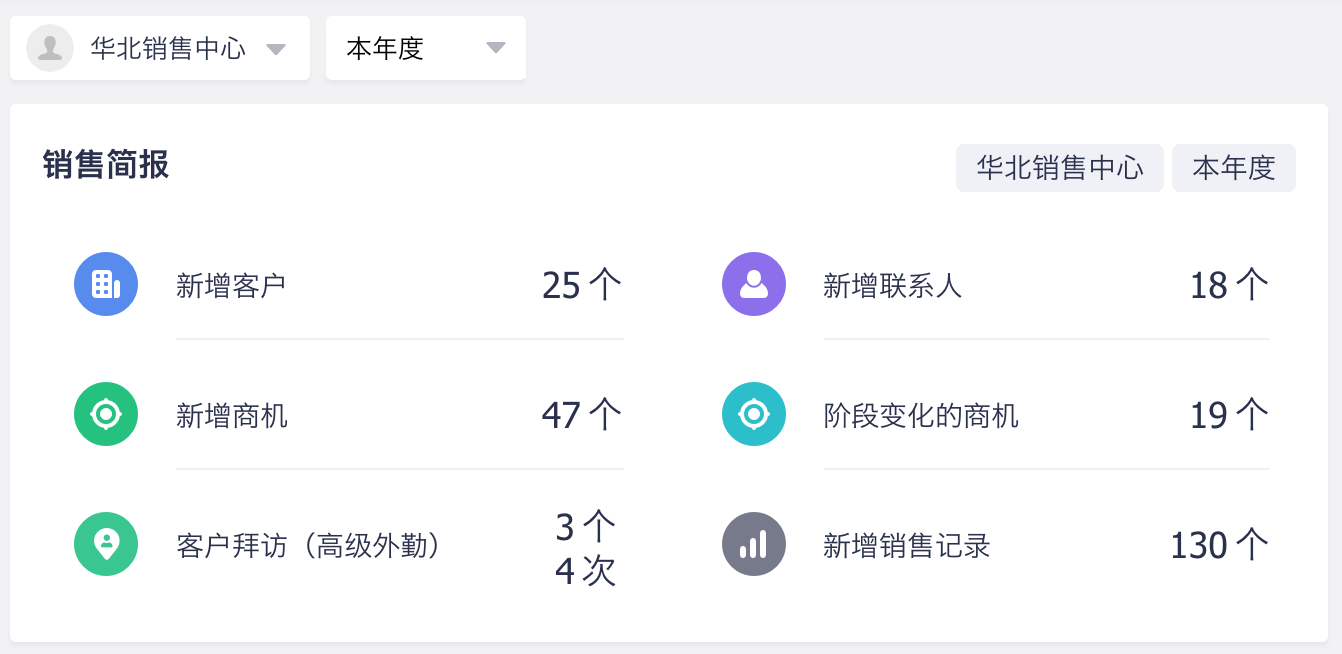Click the gray bar chart icon for 新增销售记录
The height and width of the screenshot is (654, 1342).
click(x=754, y=544)
